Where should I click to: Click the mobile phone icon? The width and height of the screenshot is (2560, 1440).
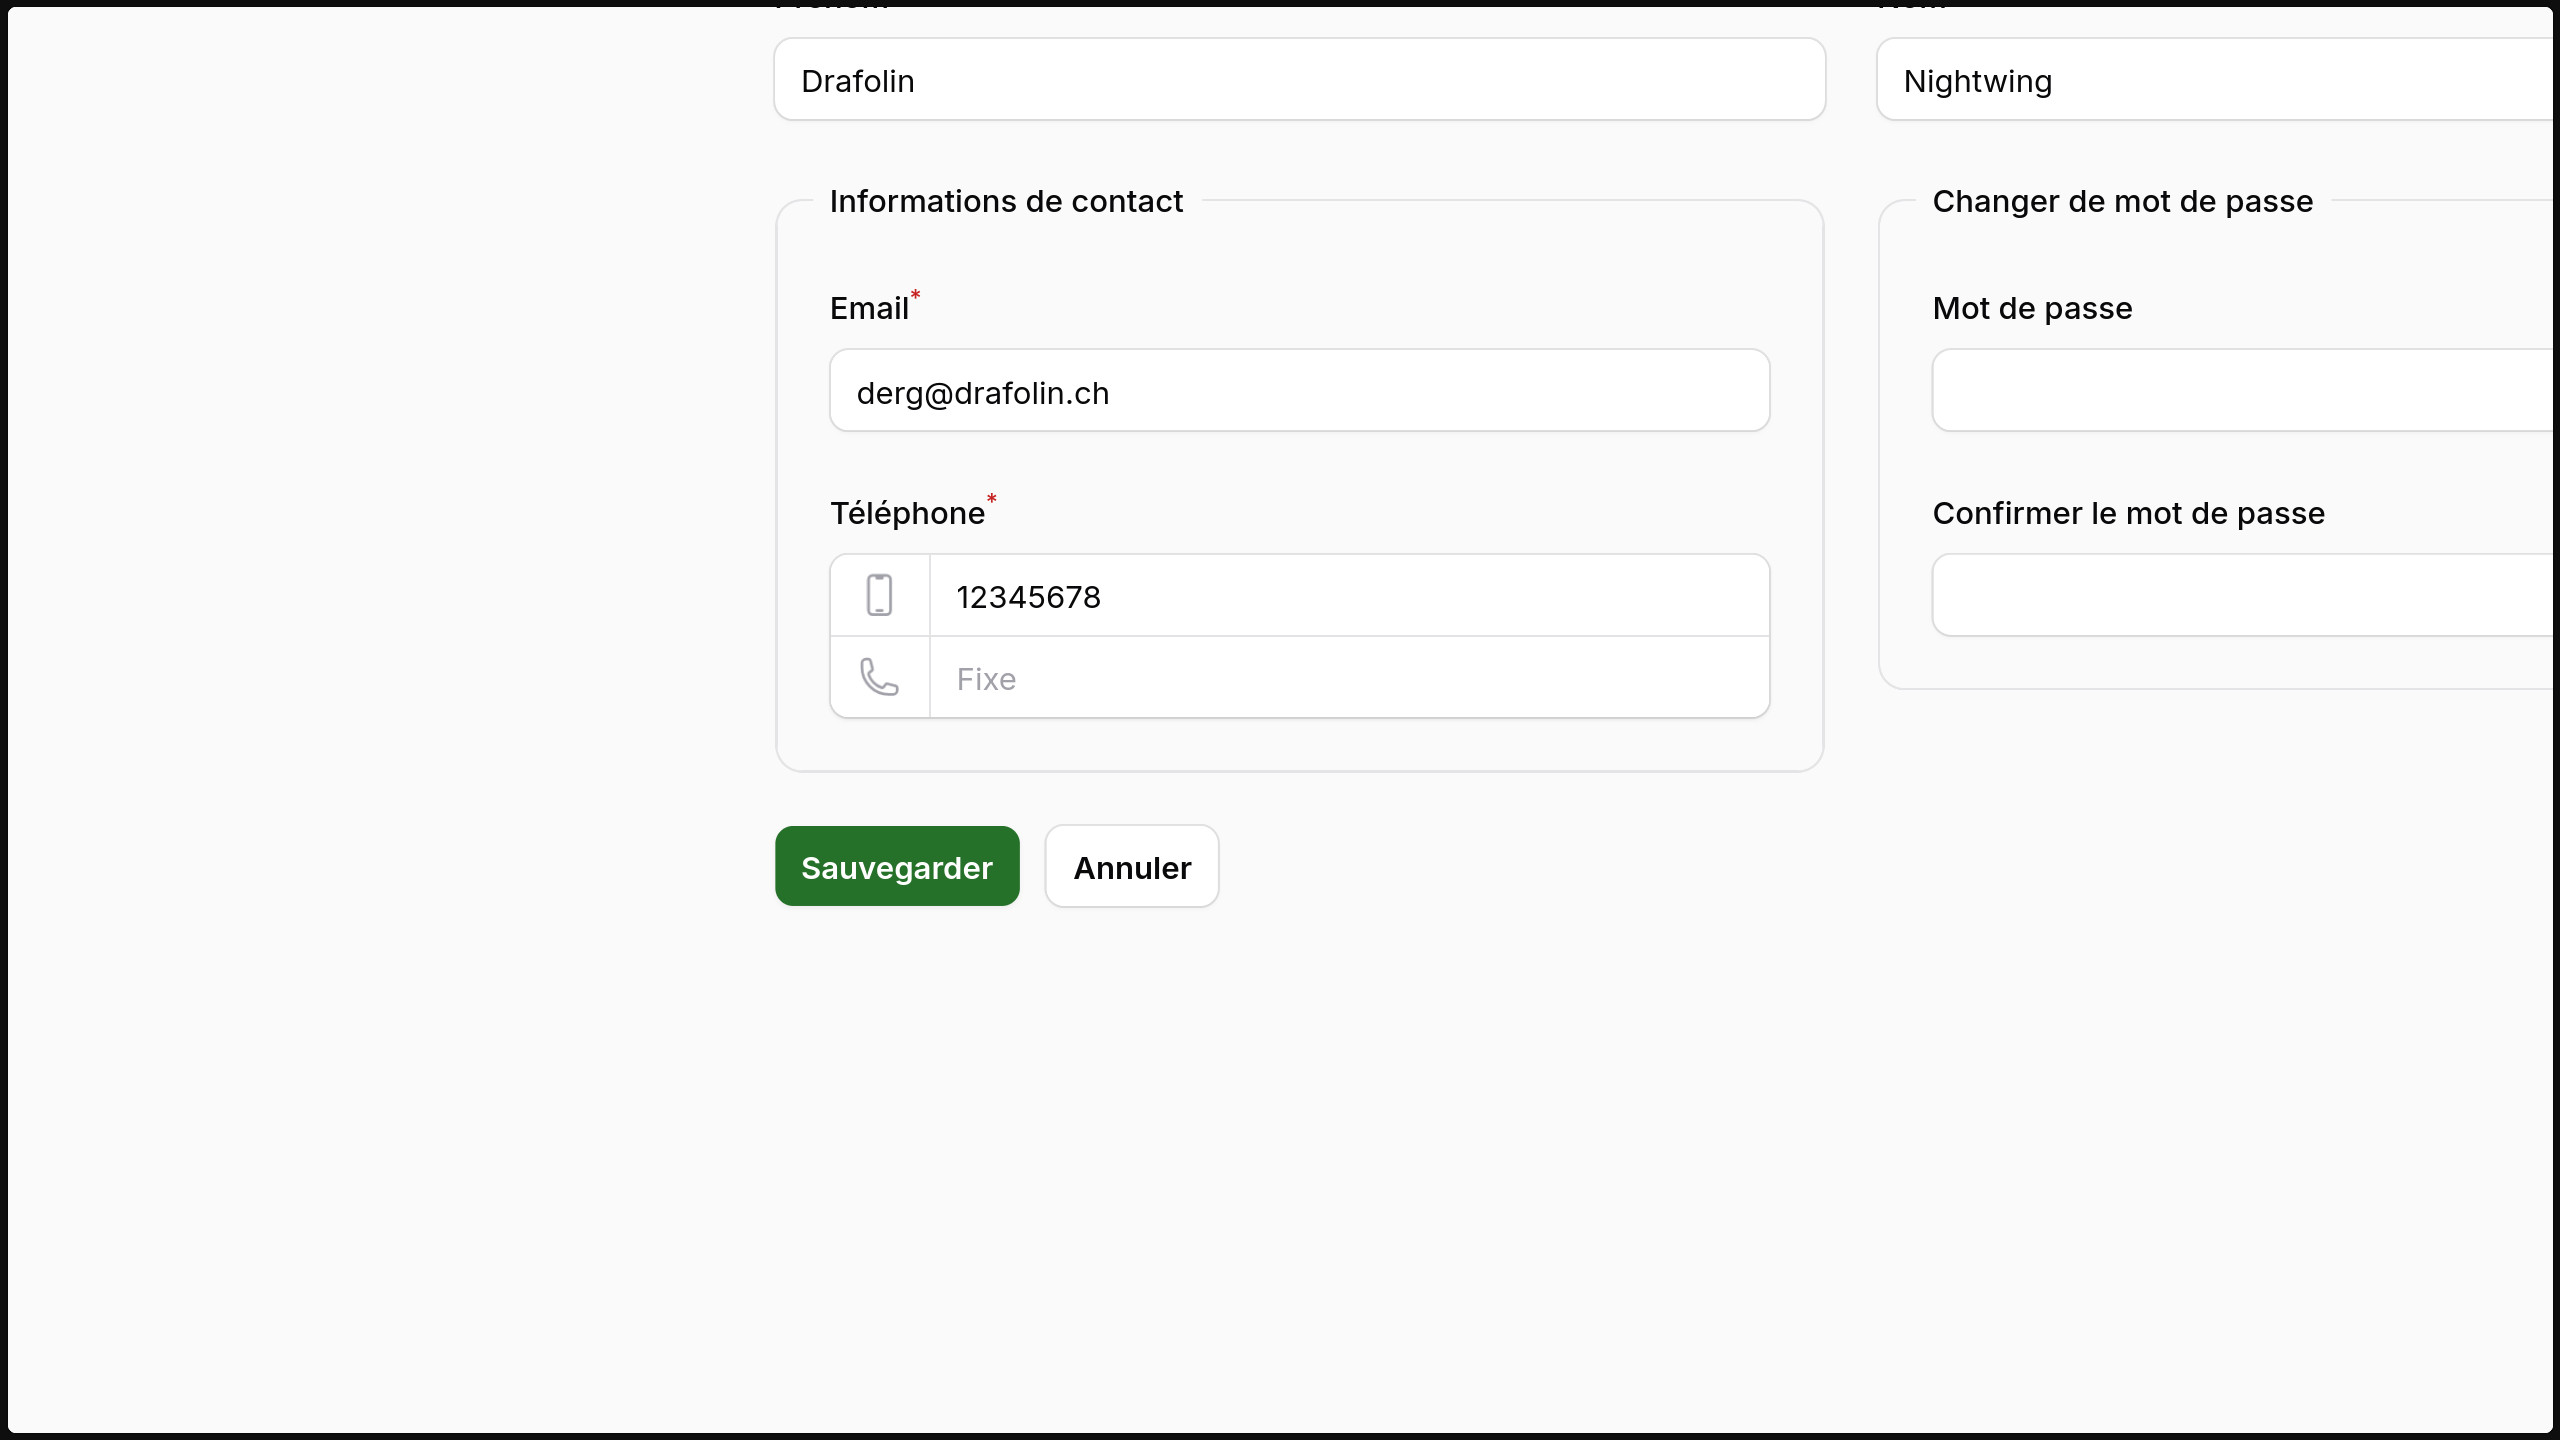[x=879, y=596]
